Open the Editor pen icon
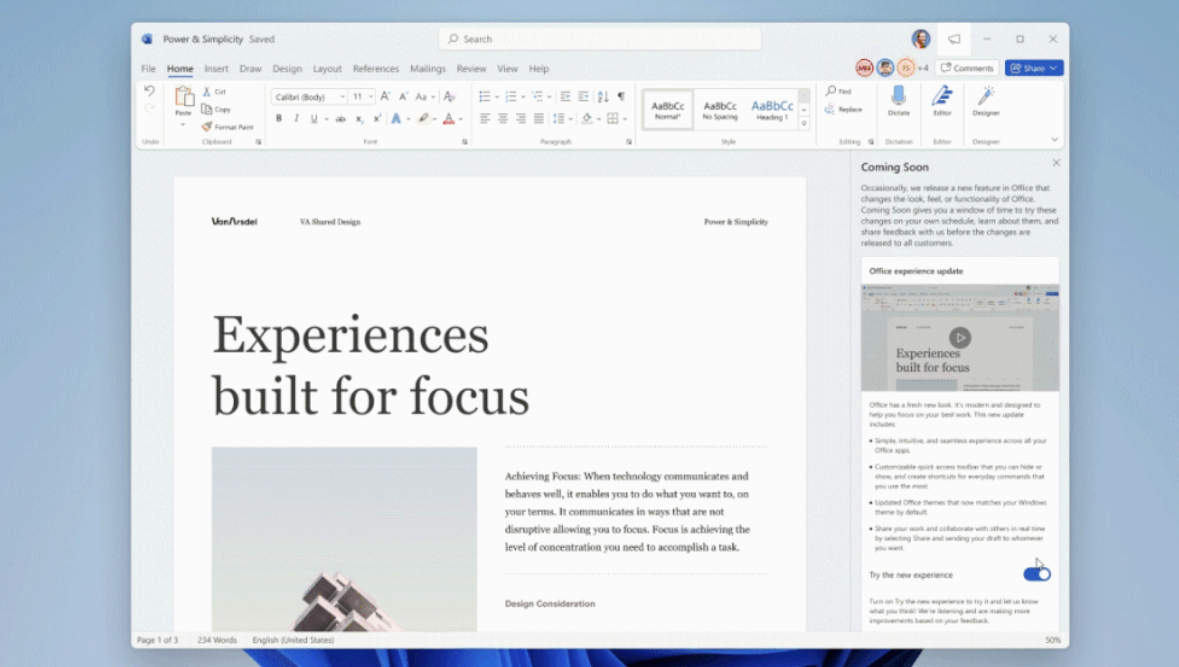The width and height of the screenshot is (1179, 667). coord(942,96)
